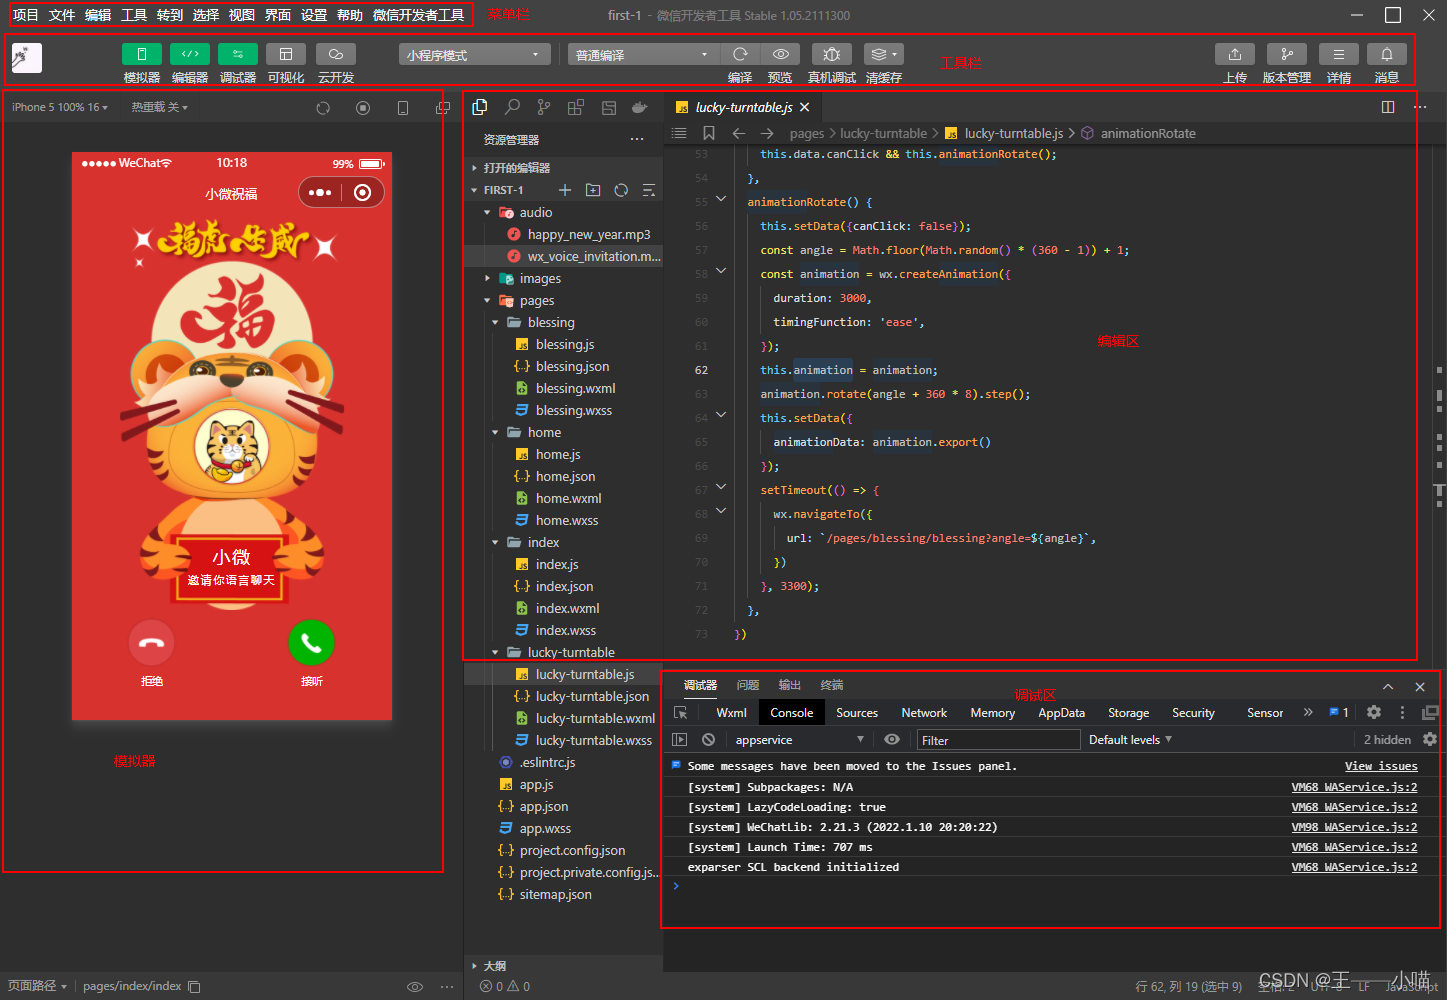Split the editor to the right

pyautogui.click(x=1388, y=107)
